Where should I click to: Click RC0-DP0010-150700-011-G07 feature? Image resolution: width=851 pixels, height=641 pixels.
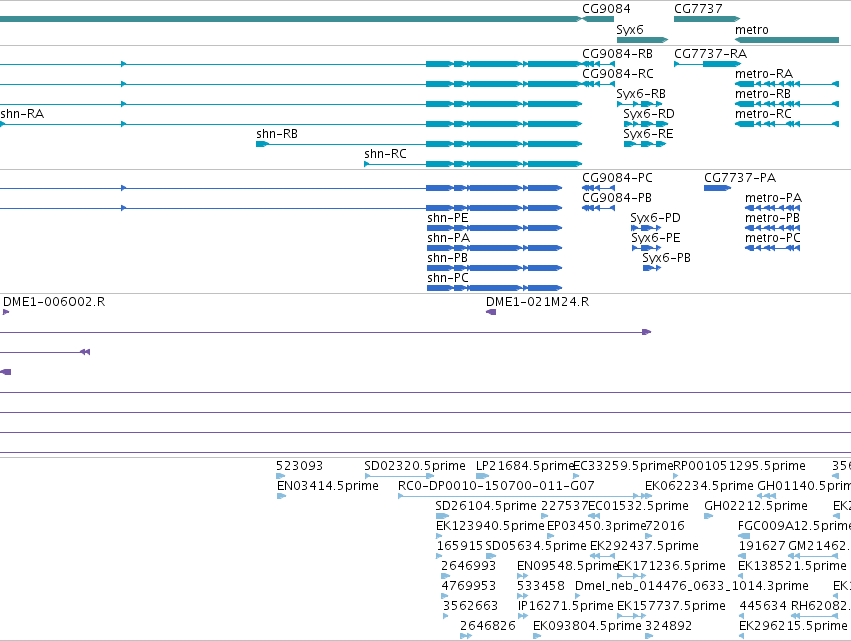point(525,496)
